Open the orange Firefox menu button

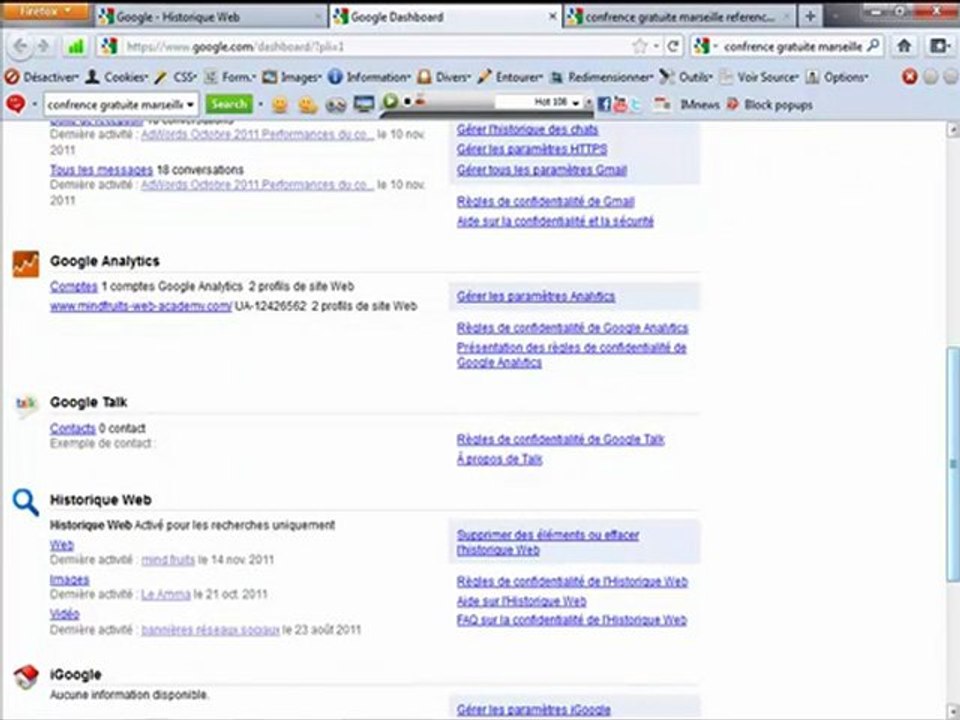point(45,12)
